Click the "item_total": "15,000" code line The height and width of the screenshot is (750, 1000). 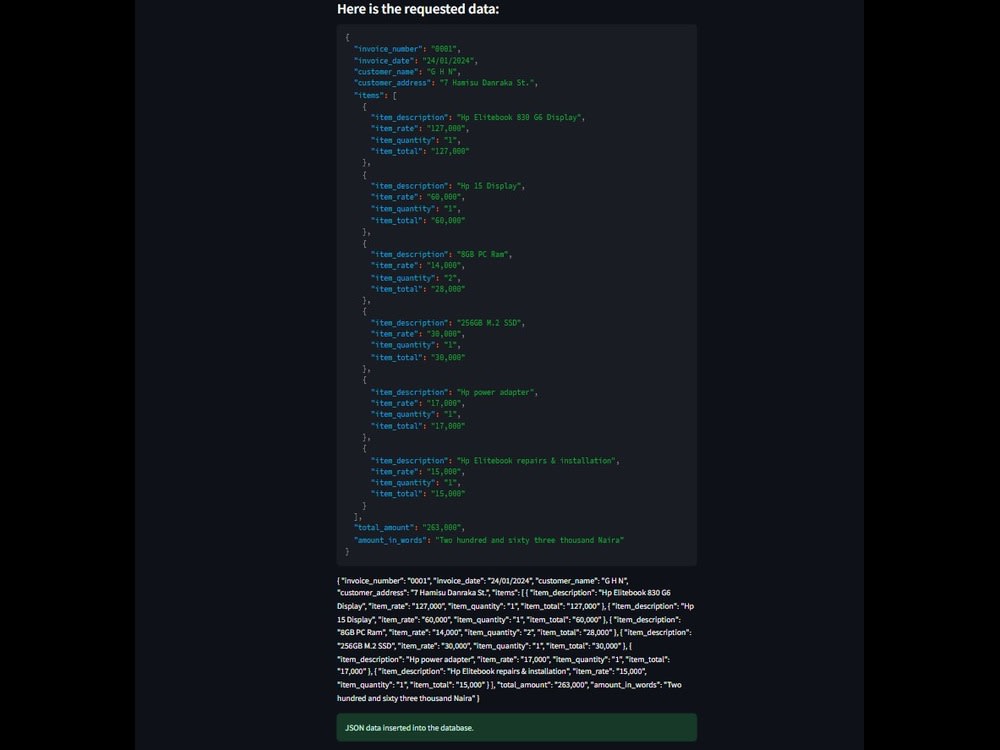coord(418,494)
